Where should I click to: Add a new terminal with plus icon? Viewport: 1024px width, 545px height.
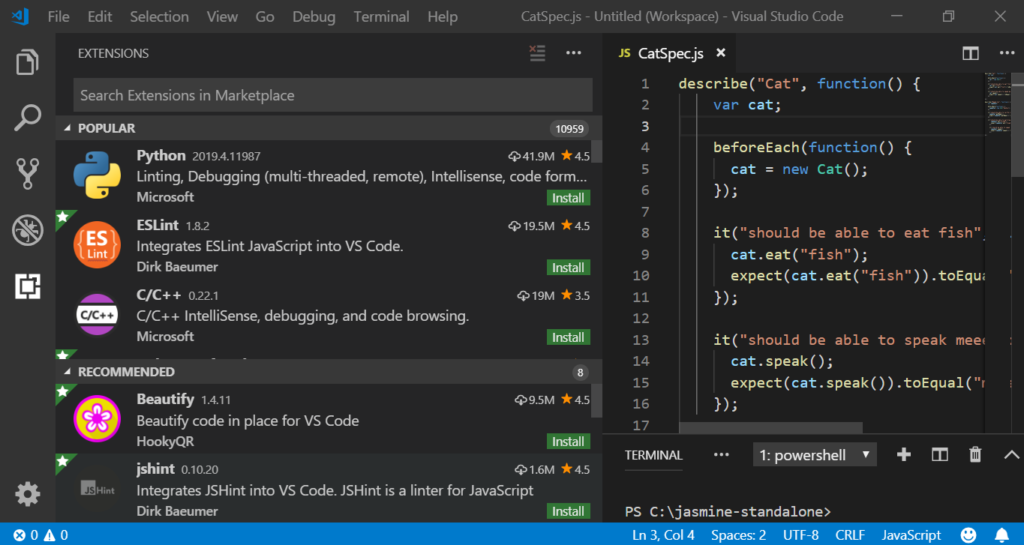tap(904, 455)
